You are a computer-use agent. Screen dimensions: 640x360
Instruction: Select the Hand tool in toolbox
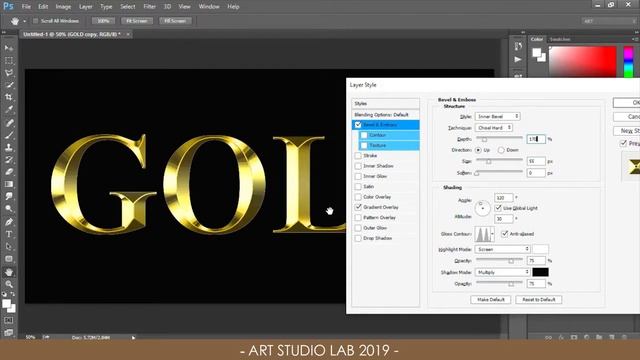point(9,272)
